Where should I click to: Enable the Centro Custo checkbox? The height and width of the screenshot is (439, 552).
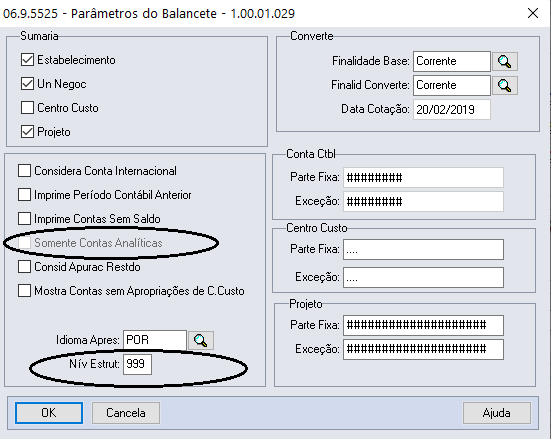[27, 108]
